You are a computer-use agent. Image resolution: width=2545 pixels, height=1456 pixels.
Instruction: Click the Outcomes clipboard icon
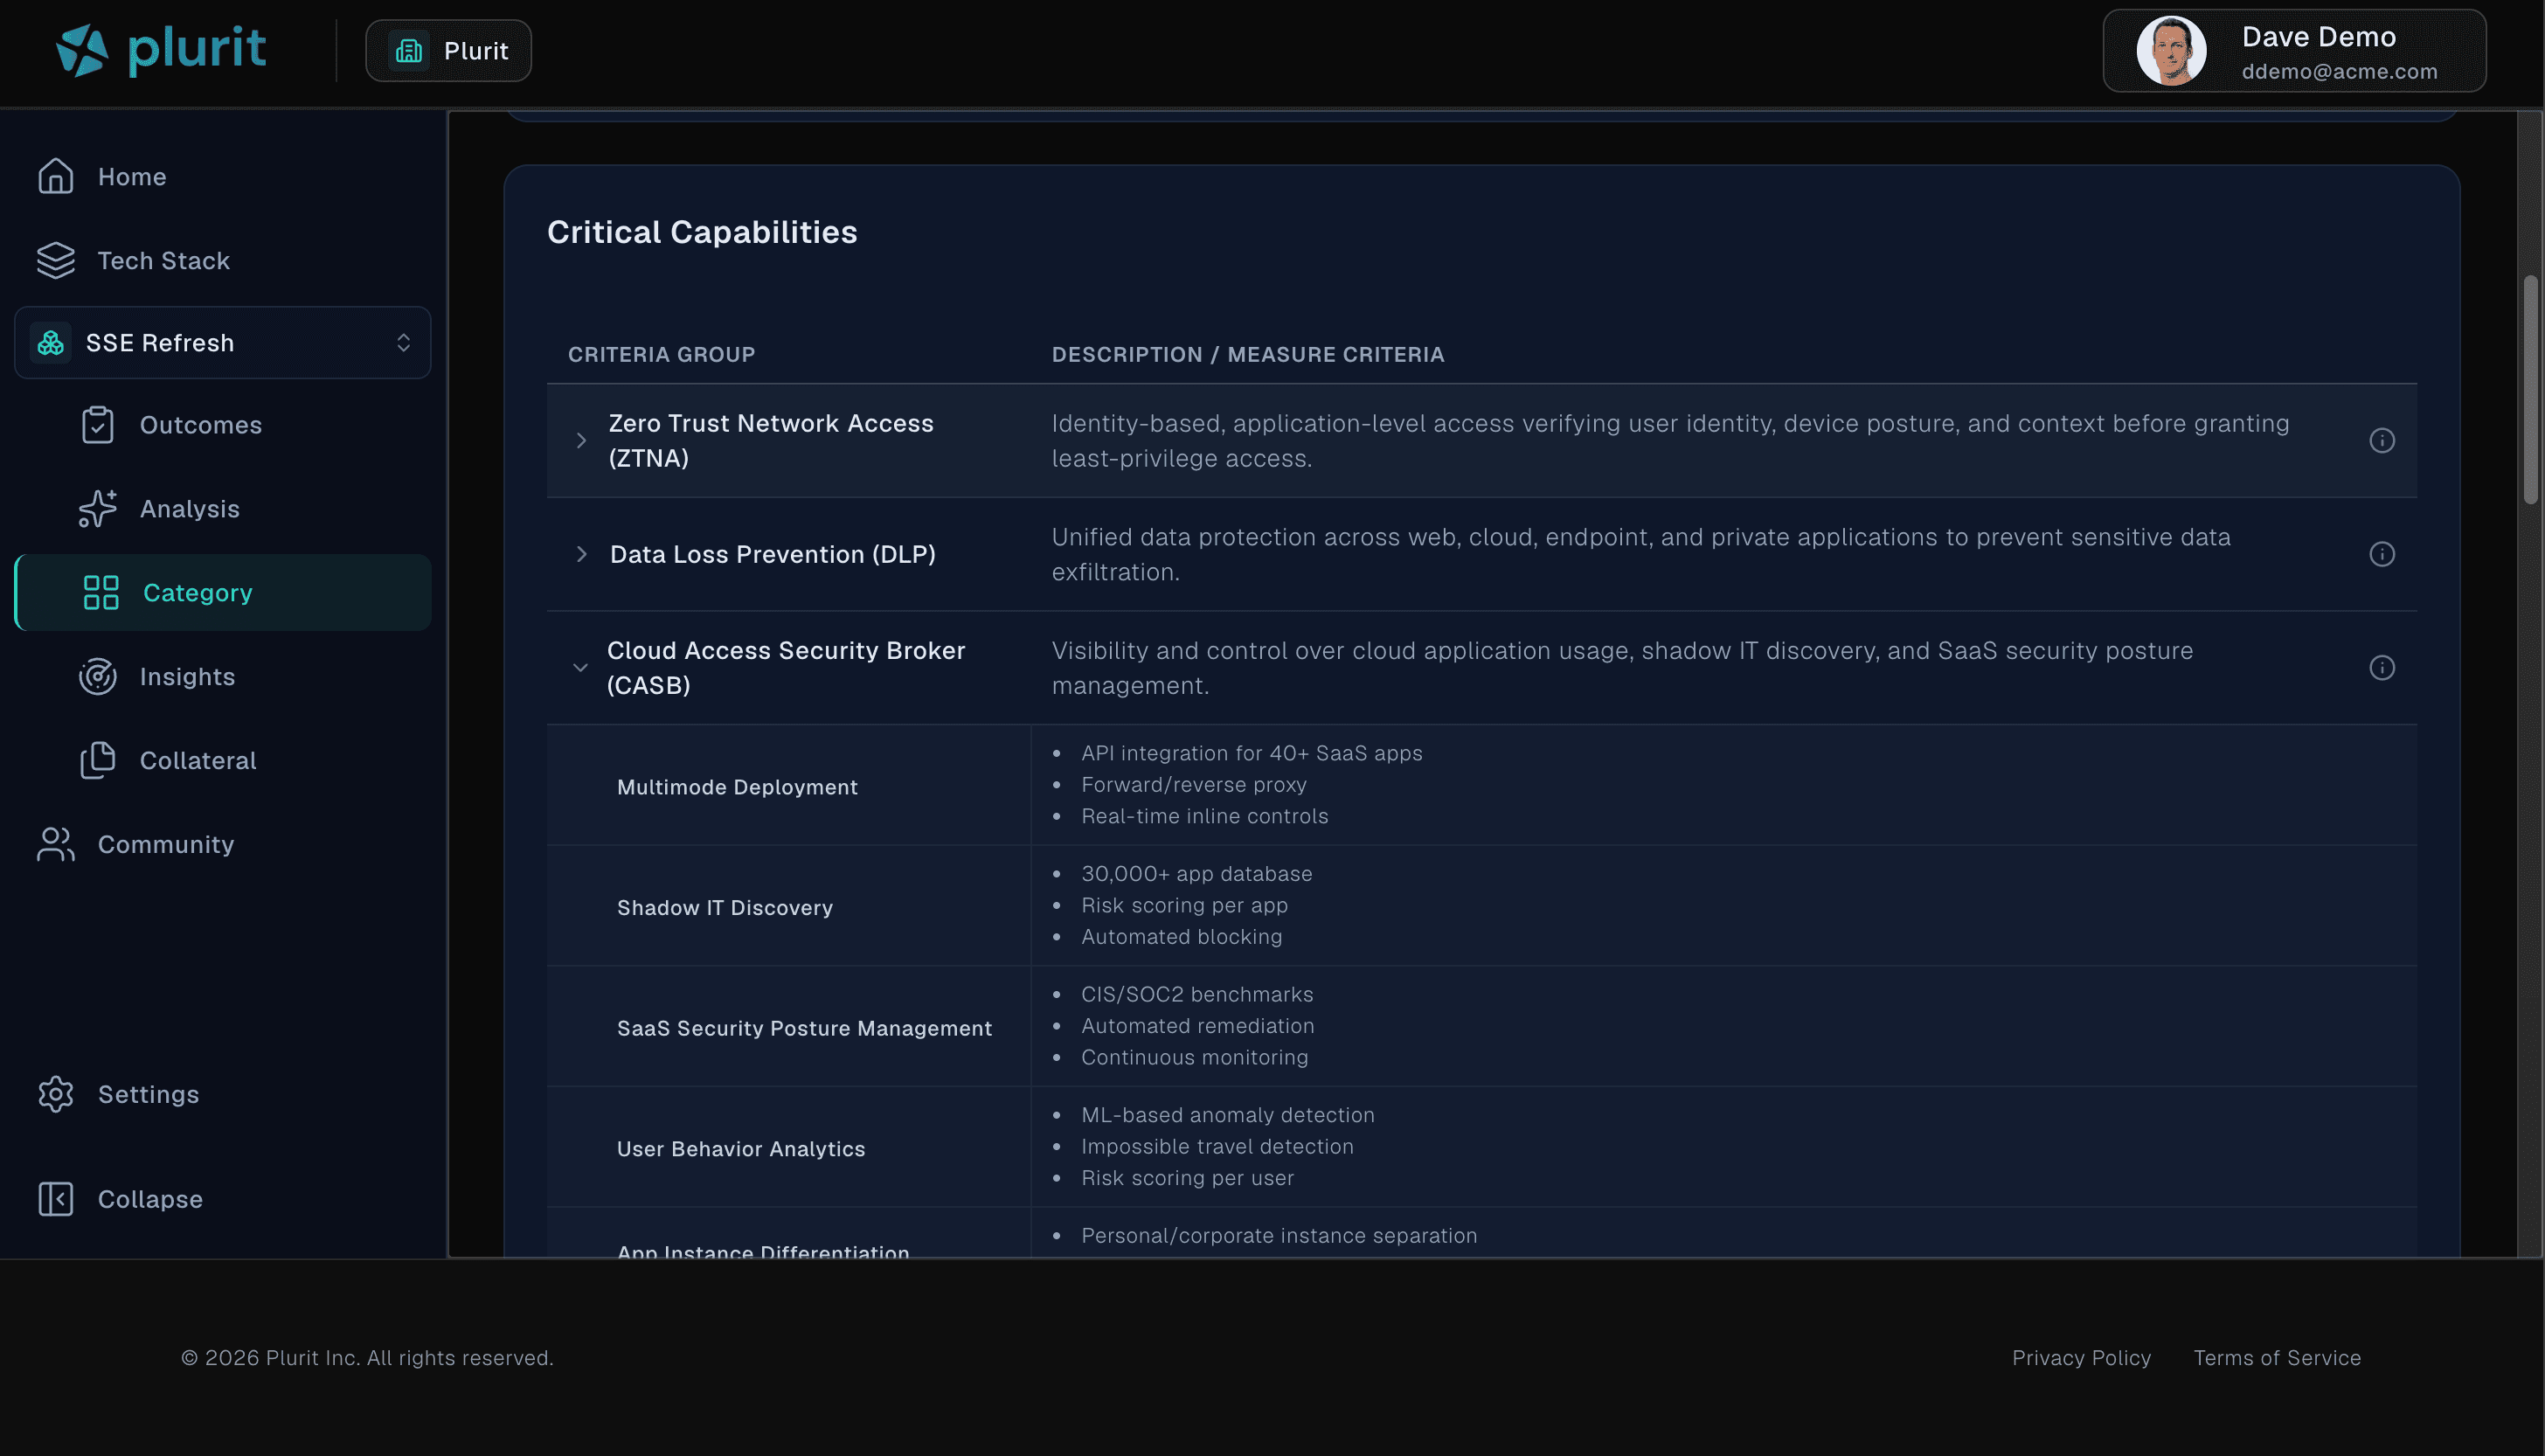pyautogui.click(x=98, y=425)
